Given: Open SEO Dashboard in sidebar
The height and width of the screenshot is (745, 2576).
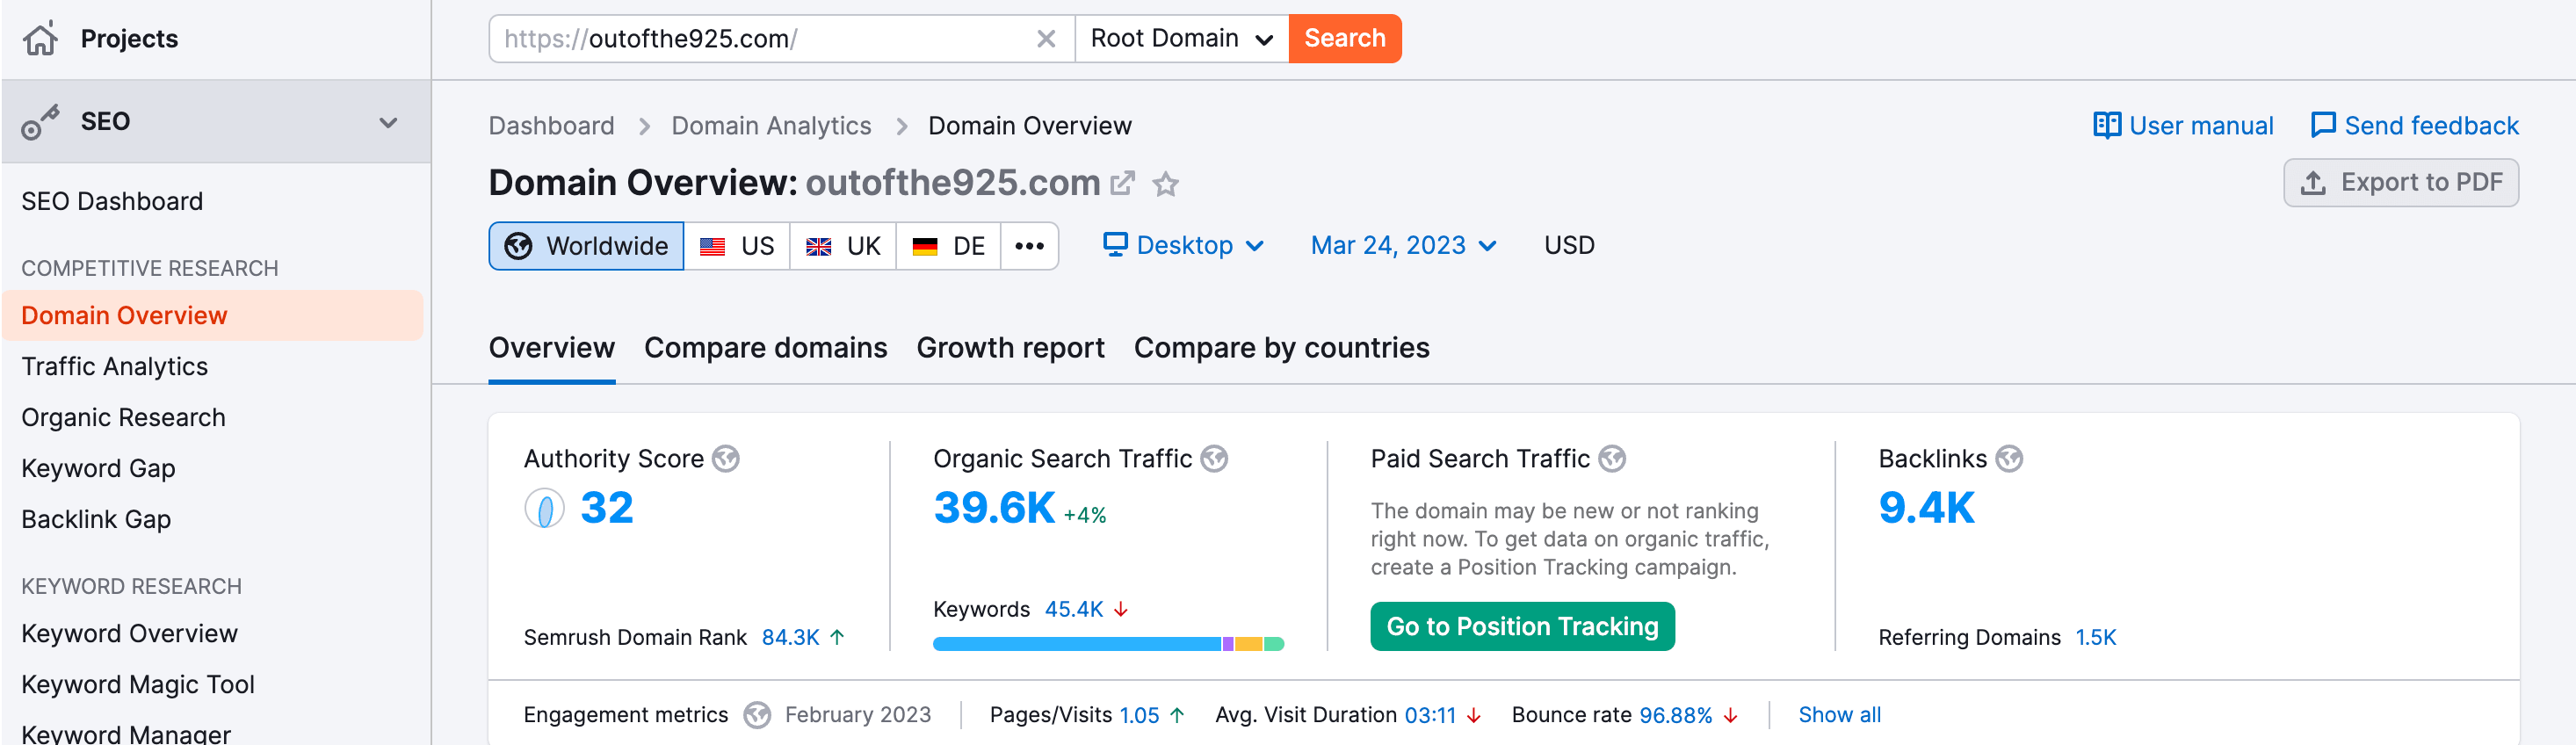Looking at the screenshot, I should [x=112, y=201].
